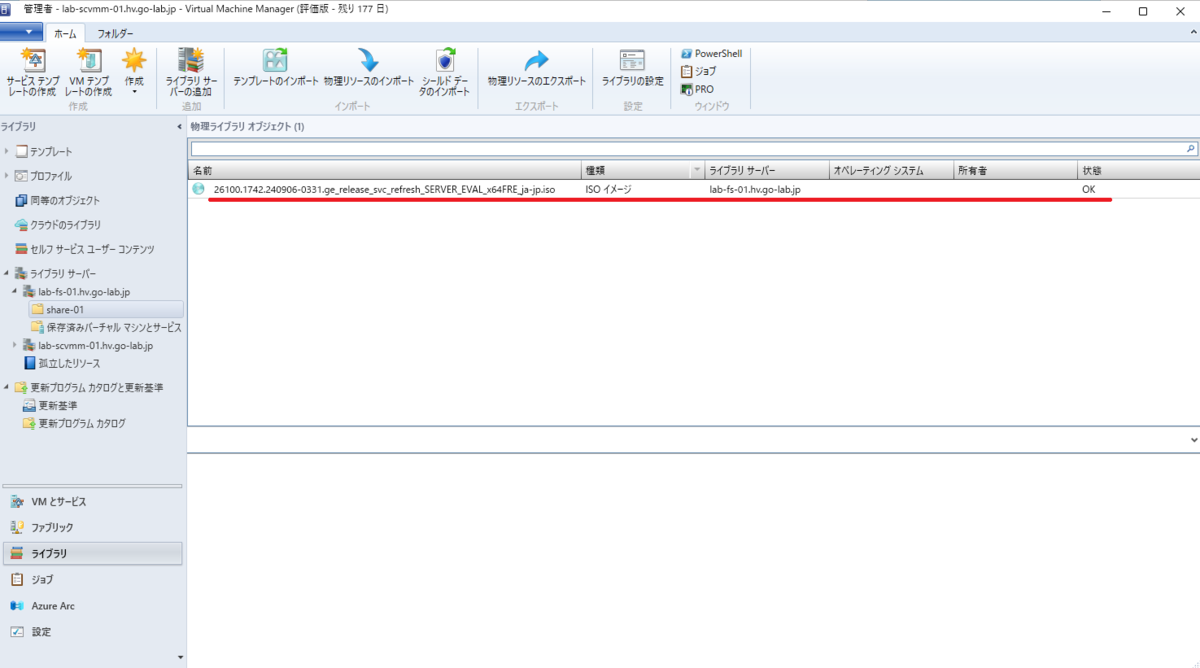Click the lab-fs-01.hv.go-lab.jp library server cell
Viewport: 1200px width, 668px height.
pyautogui.click(x=755, y=188)
